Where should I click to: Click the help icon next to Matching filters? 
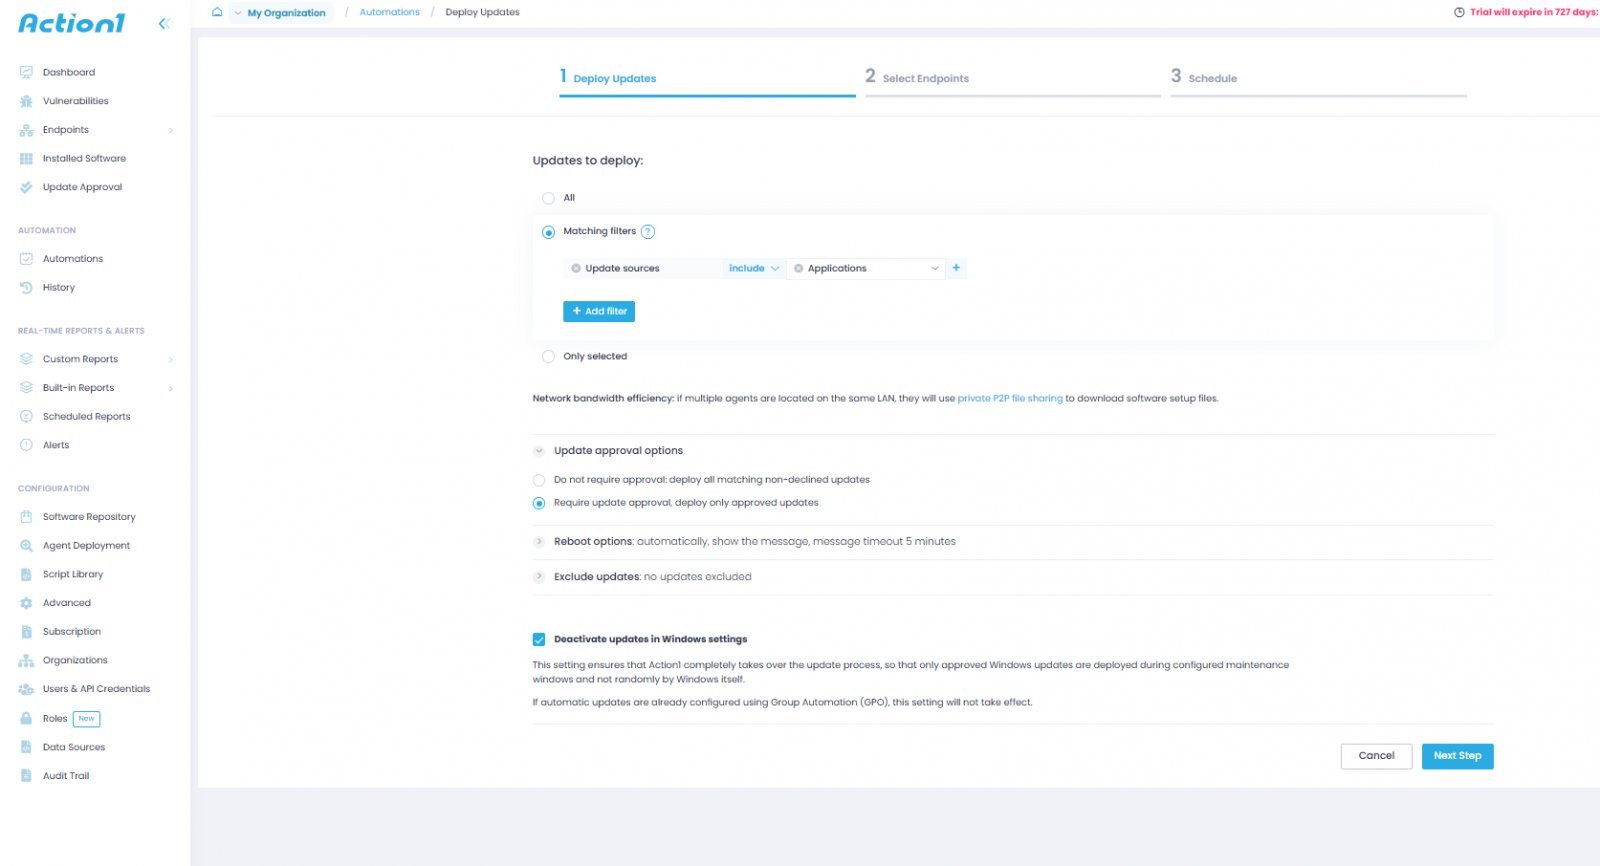coord(648,232)
